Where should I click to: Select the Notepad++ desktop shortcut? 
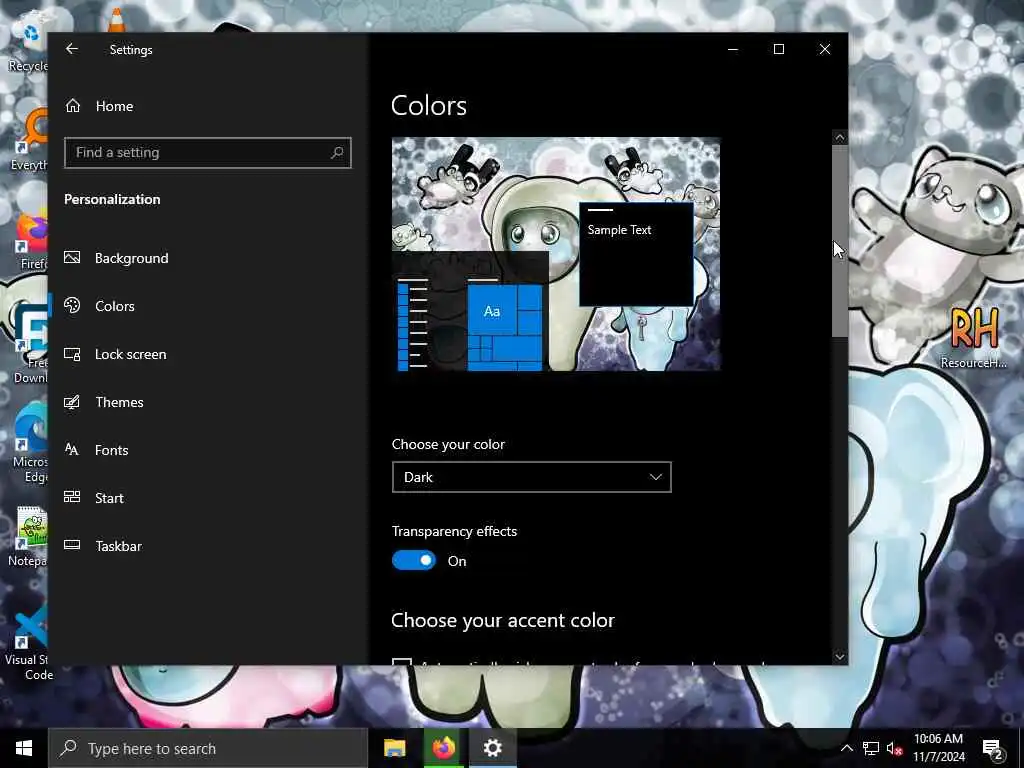27,537
